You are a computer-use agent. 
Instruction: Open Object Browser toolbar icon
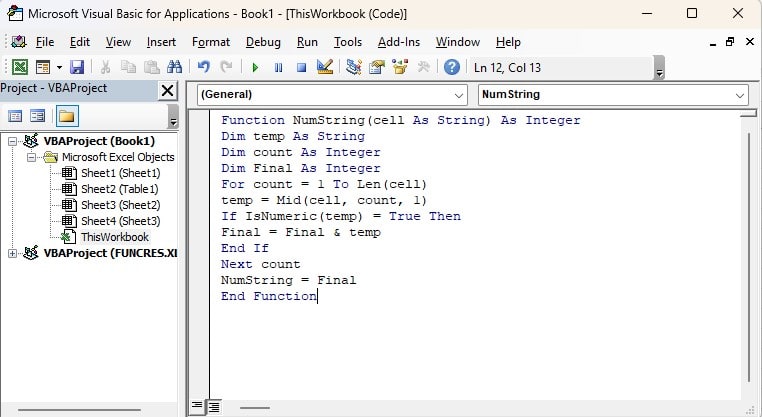[x=400, y=67]
